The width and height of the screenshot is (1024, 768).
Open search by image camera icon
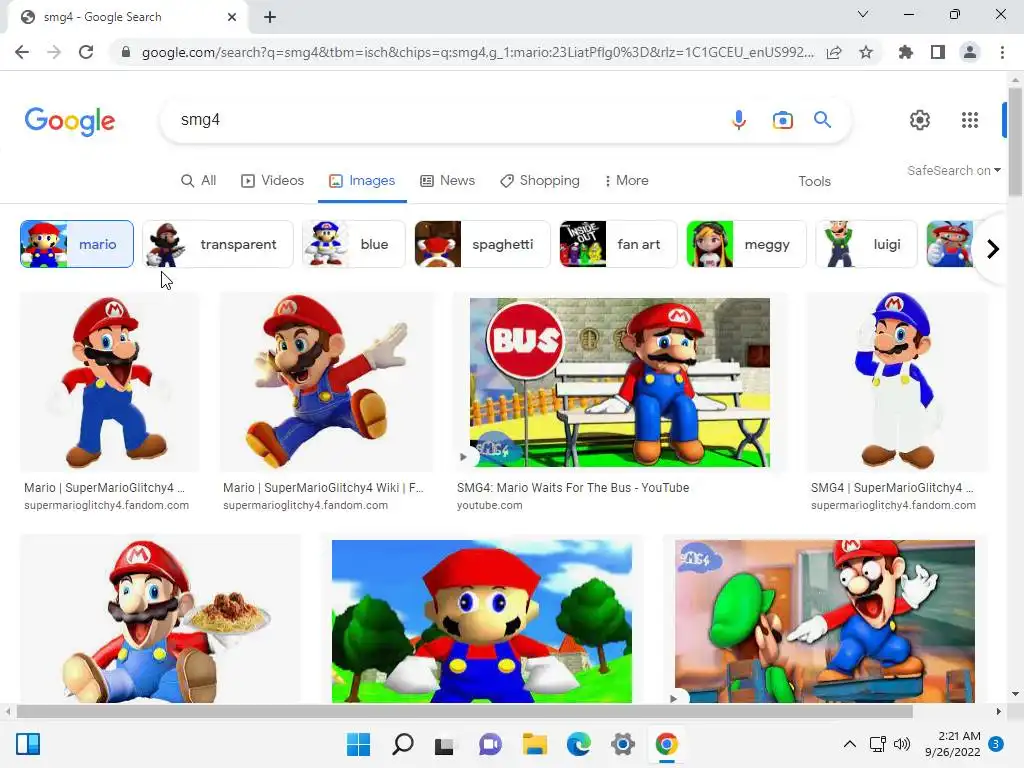pyautogui.click(x=782, y=120)
